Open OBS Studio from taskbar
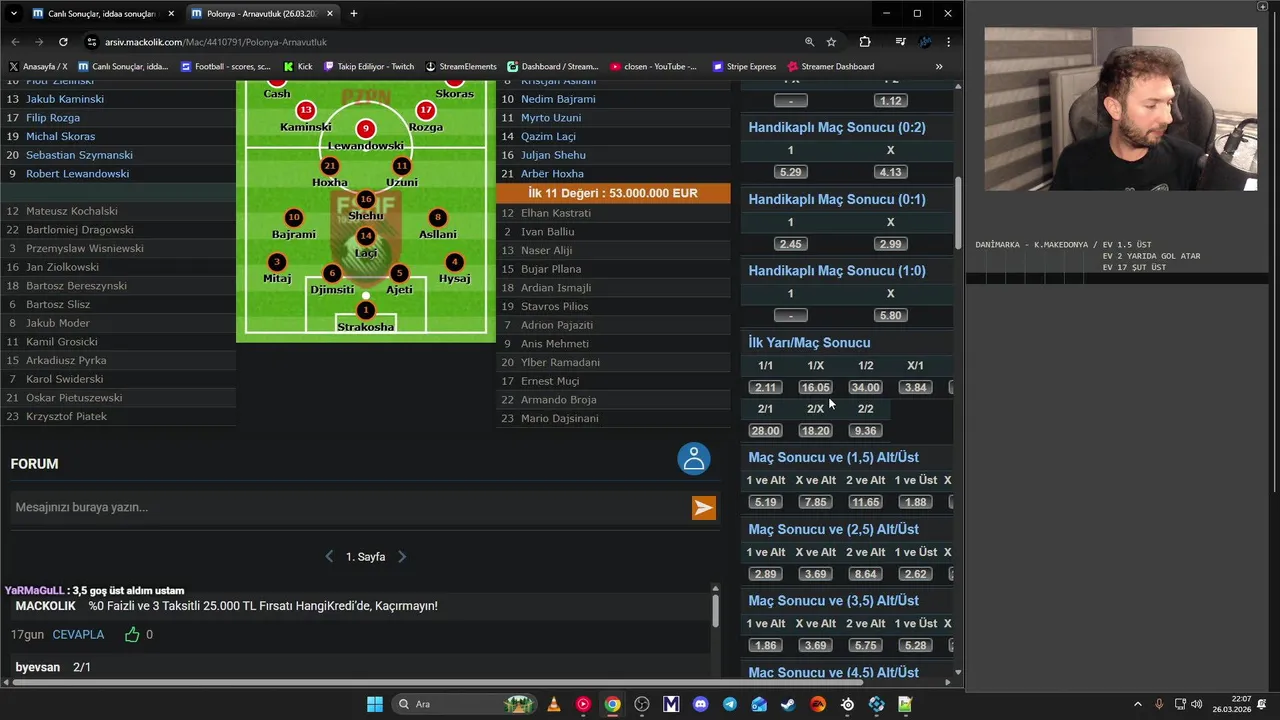This screenshot has width=1280, height=720. [x=642, y=704]
